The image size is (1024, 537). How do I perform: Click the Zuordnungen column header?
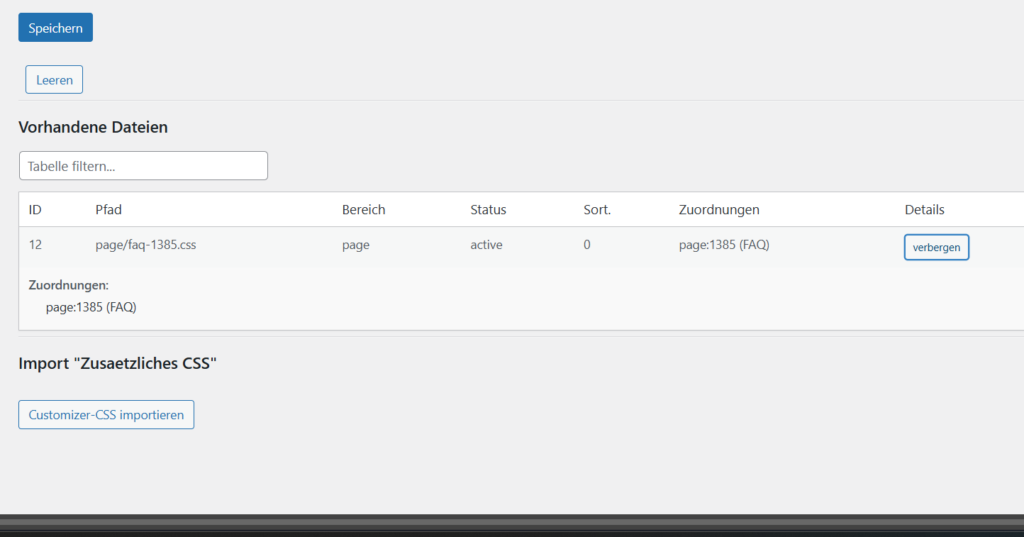(x=718, y=210)
